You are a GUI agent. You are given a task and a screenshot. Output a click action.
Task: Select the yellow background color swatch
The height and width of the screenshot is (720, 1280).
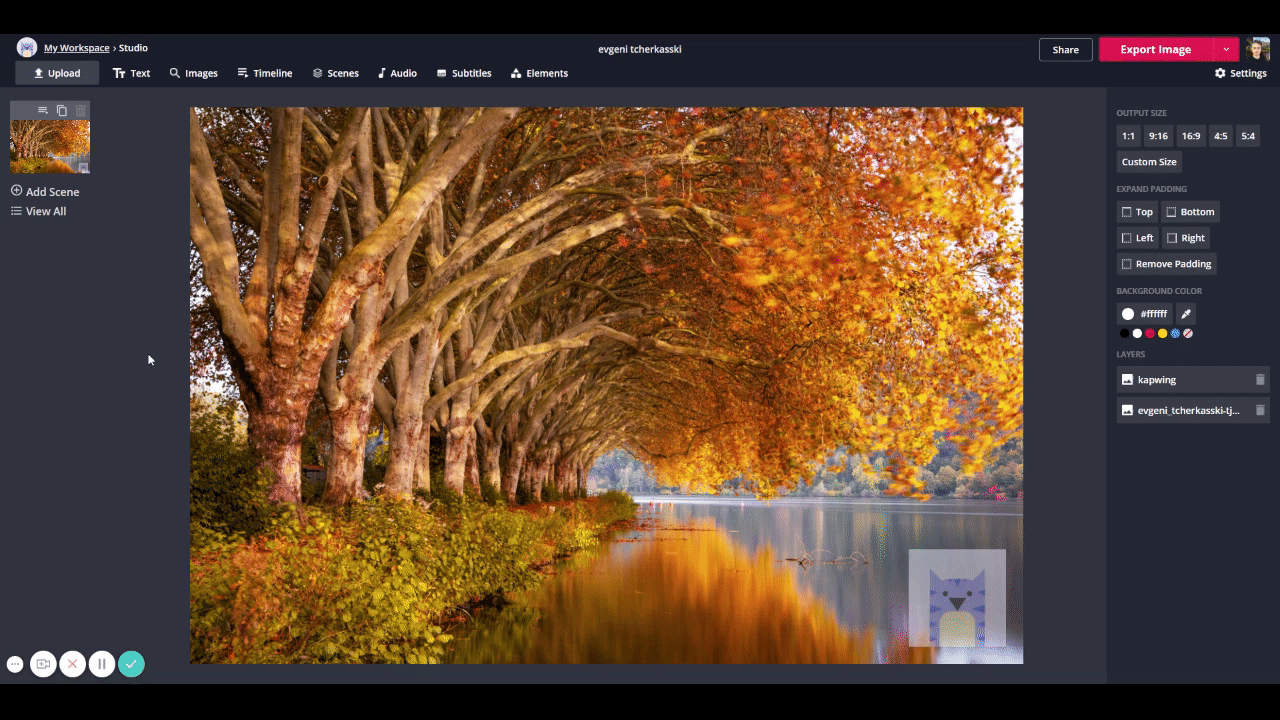(1162, 334)
